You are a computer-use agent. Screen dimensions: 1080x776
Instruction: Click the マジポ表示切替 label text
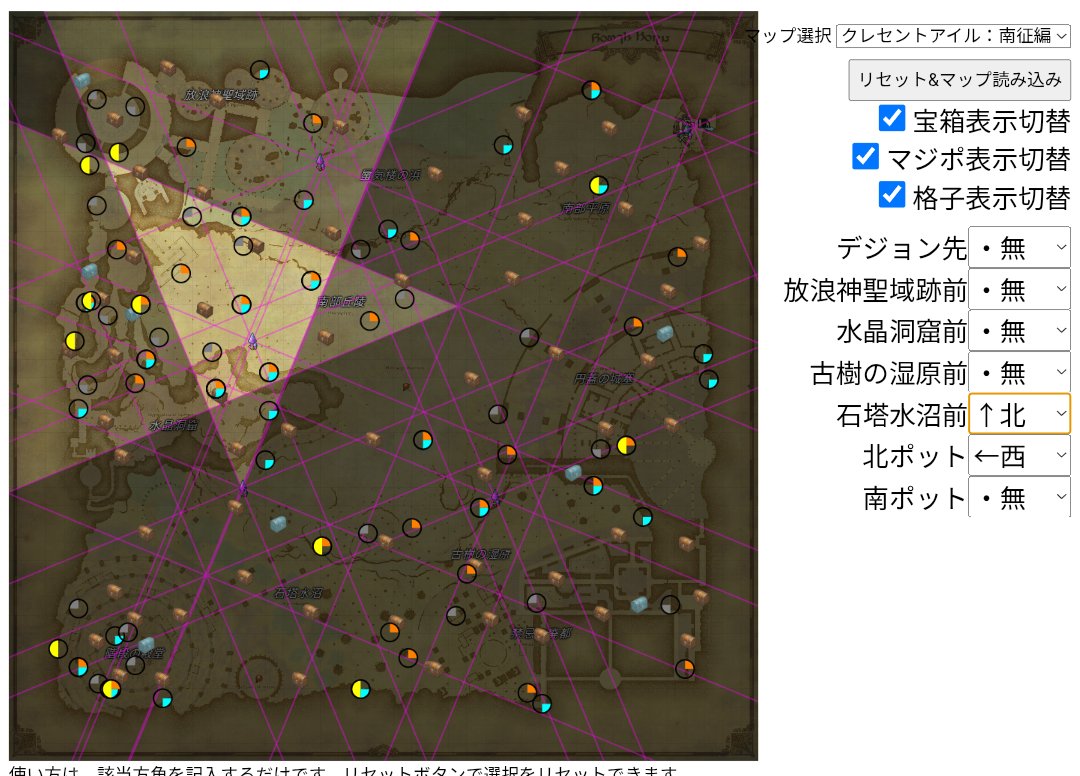tap(978, 159)
